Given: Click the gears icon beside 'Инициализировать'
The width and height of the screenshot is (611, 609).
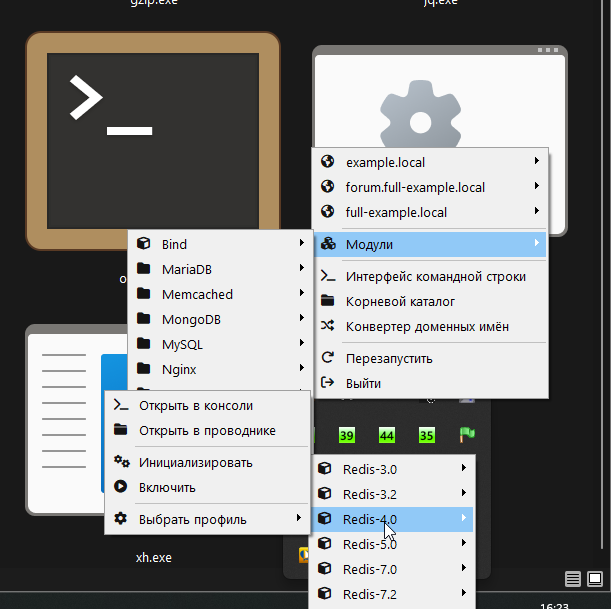Looking at the screenshot, I should (x=122, y=462).
